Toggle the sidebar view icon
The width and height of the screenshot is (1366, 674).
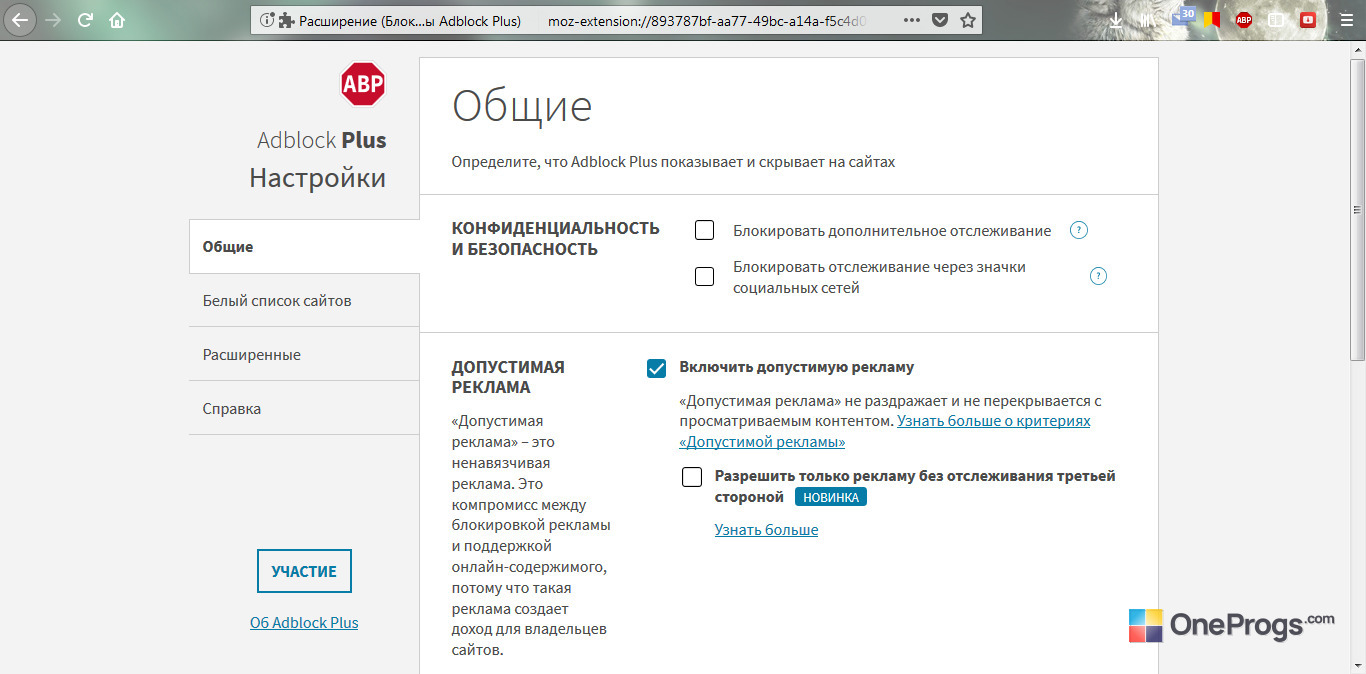point(1276,19)
